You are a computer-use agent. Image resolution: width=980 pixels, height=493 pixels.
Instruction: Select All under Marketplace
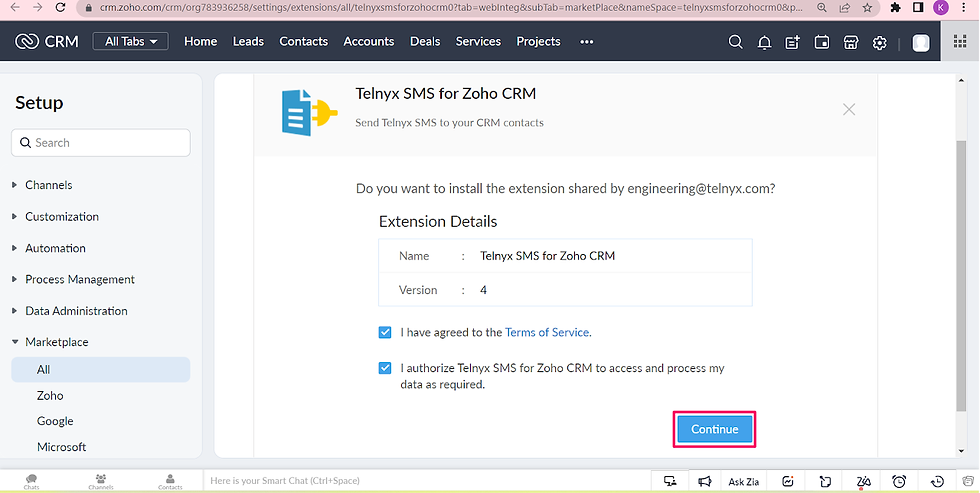(x=101, y=369)
